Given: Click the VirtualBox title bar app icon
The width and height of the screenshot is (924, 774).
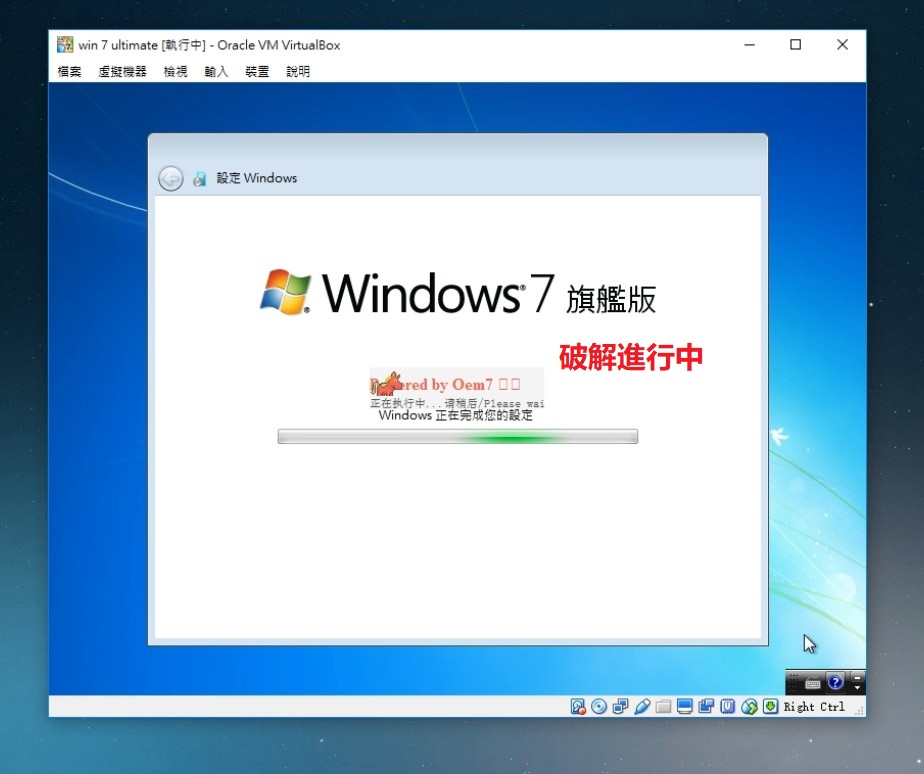Looking at the screenshot, I should pos(65,45).
